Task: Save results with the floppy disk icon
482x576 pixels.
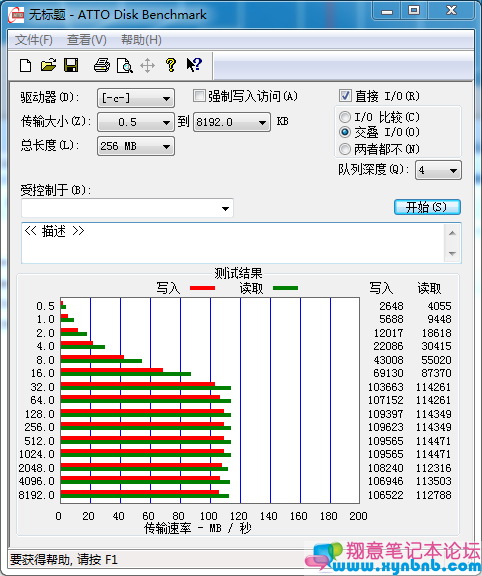Action: tap(71, 65)
